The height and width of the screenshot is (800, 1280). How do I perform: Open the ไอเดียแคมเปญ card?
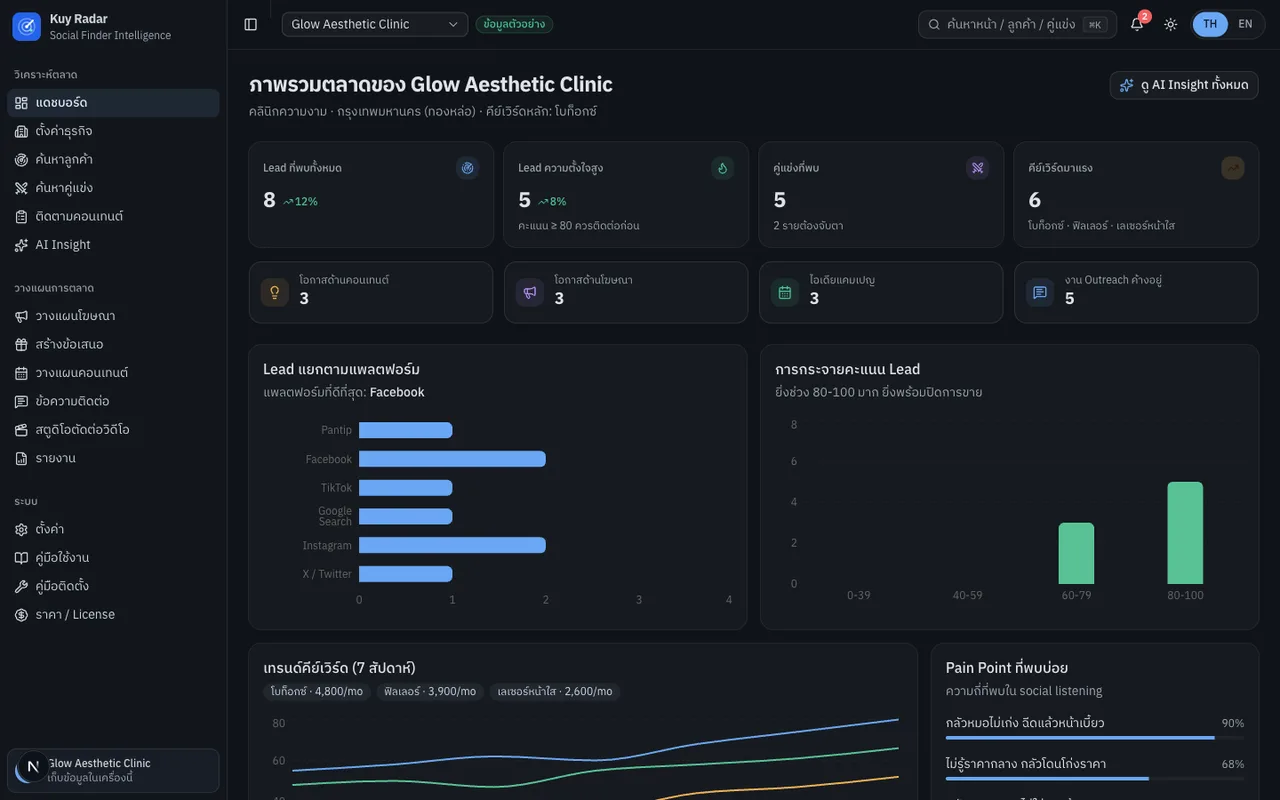881,292
